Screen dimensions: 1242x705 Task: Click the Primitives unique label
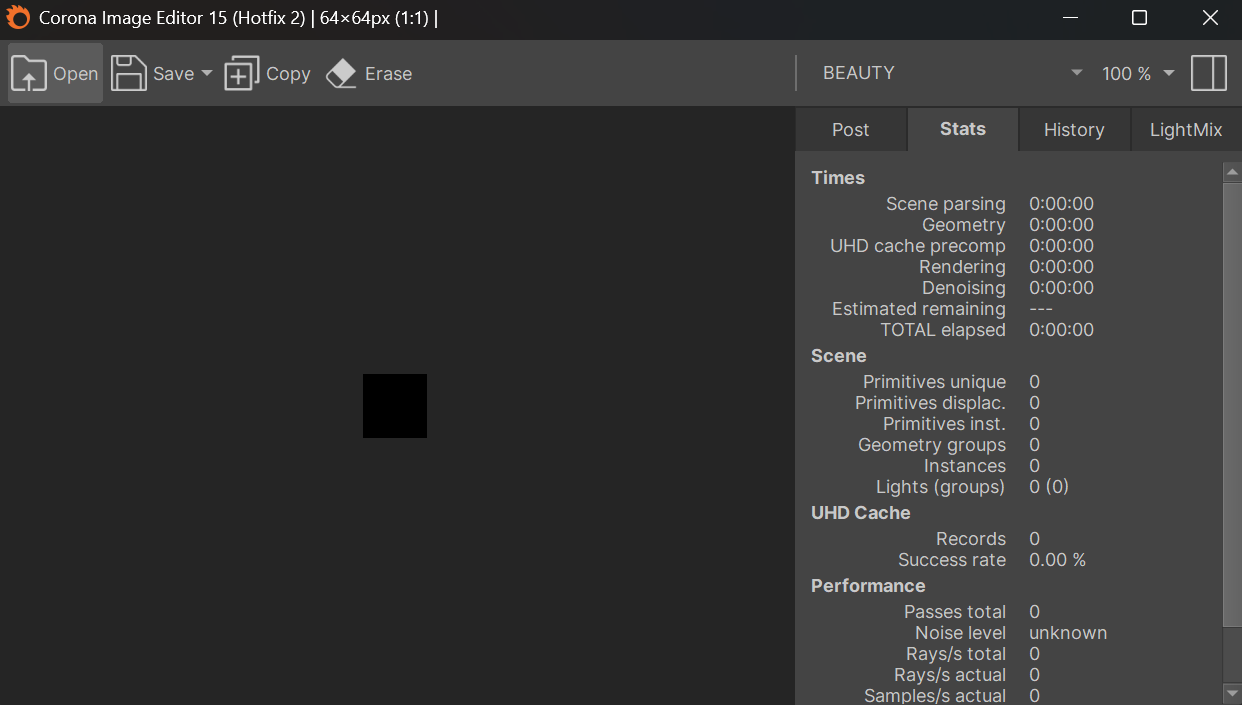(935, 382)
